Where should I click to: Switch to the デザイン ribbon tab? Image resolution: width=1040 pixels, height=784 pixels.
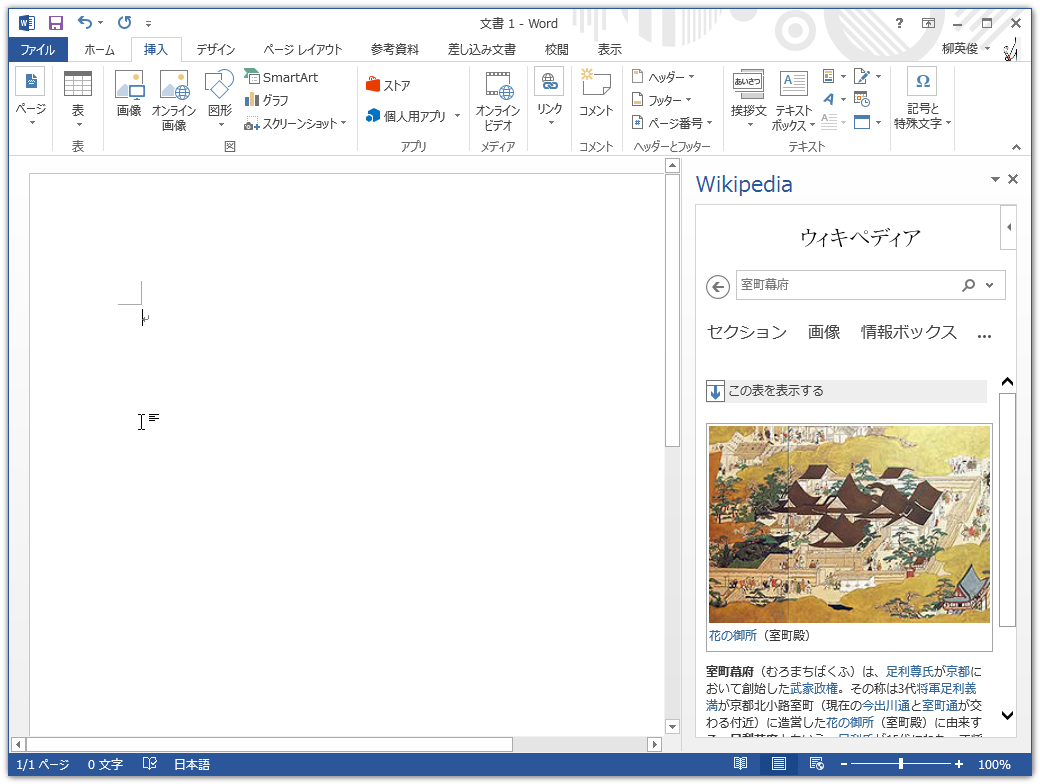215,48
